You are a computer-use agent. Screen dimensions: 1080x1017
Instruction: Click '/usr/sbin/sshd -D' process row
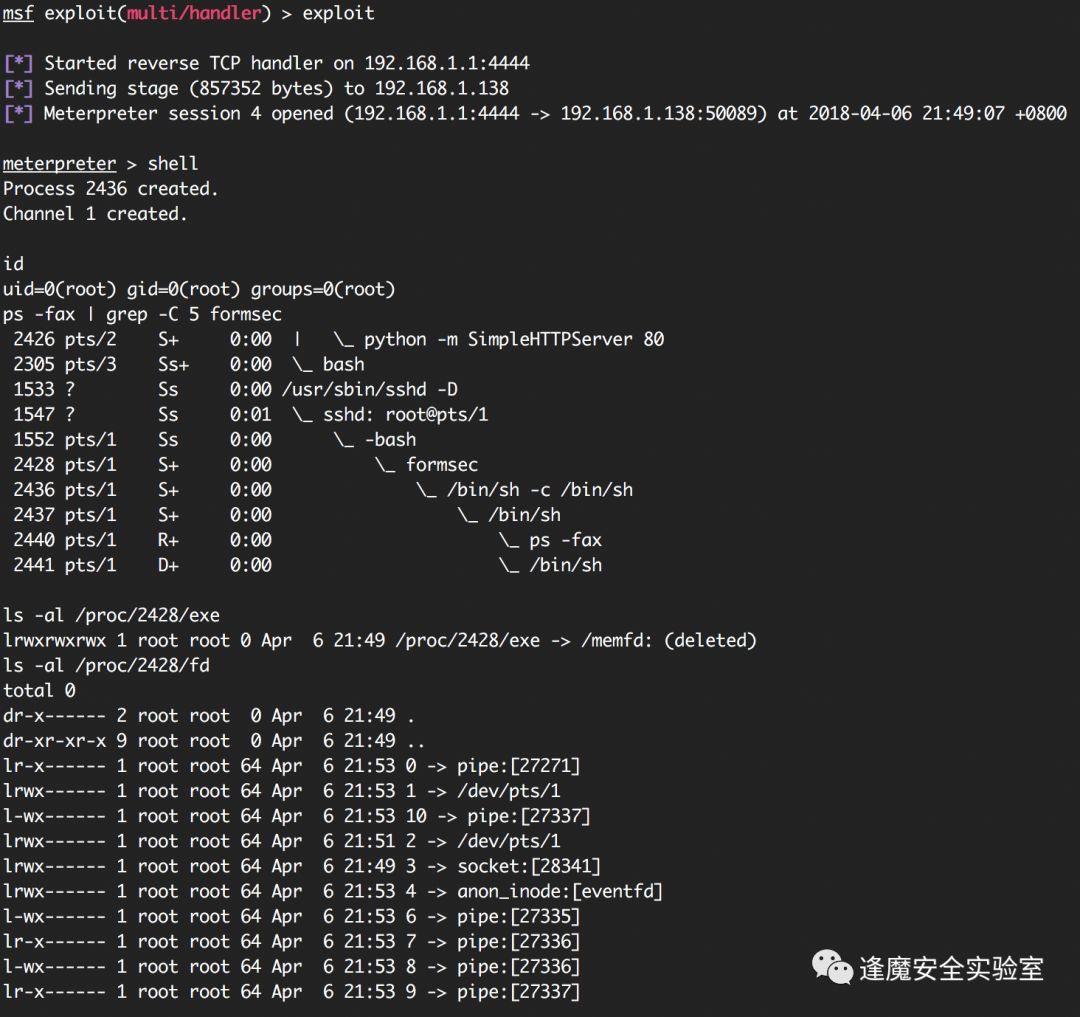[235, 390]
